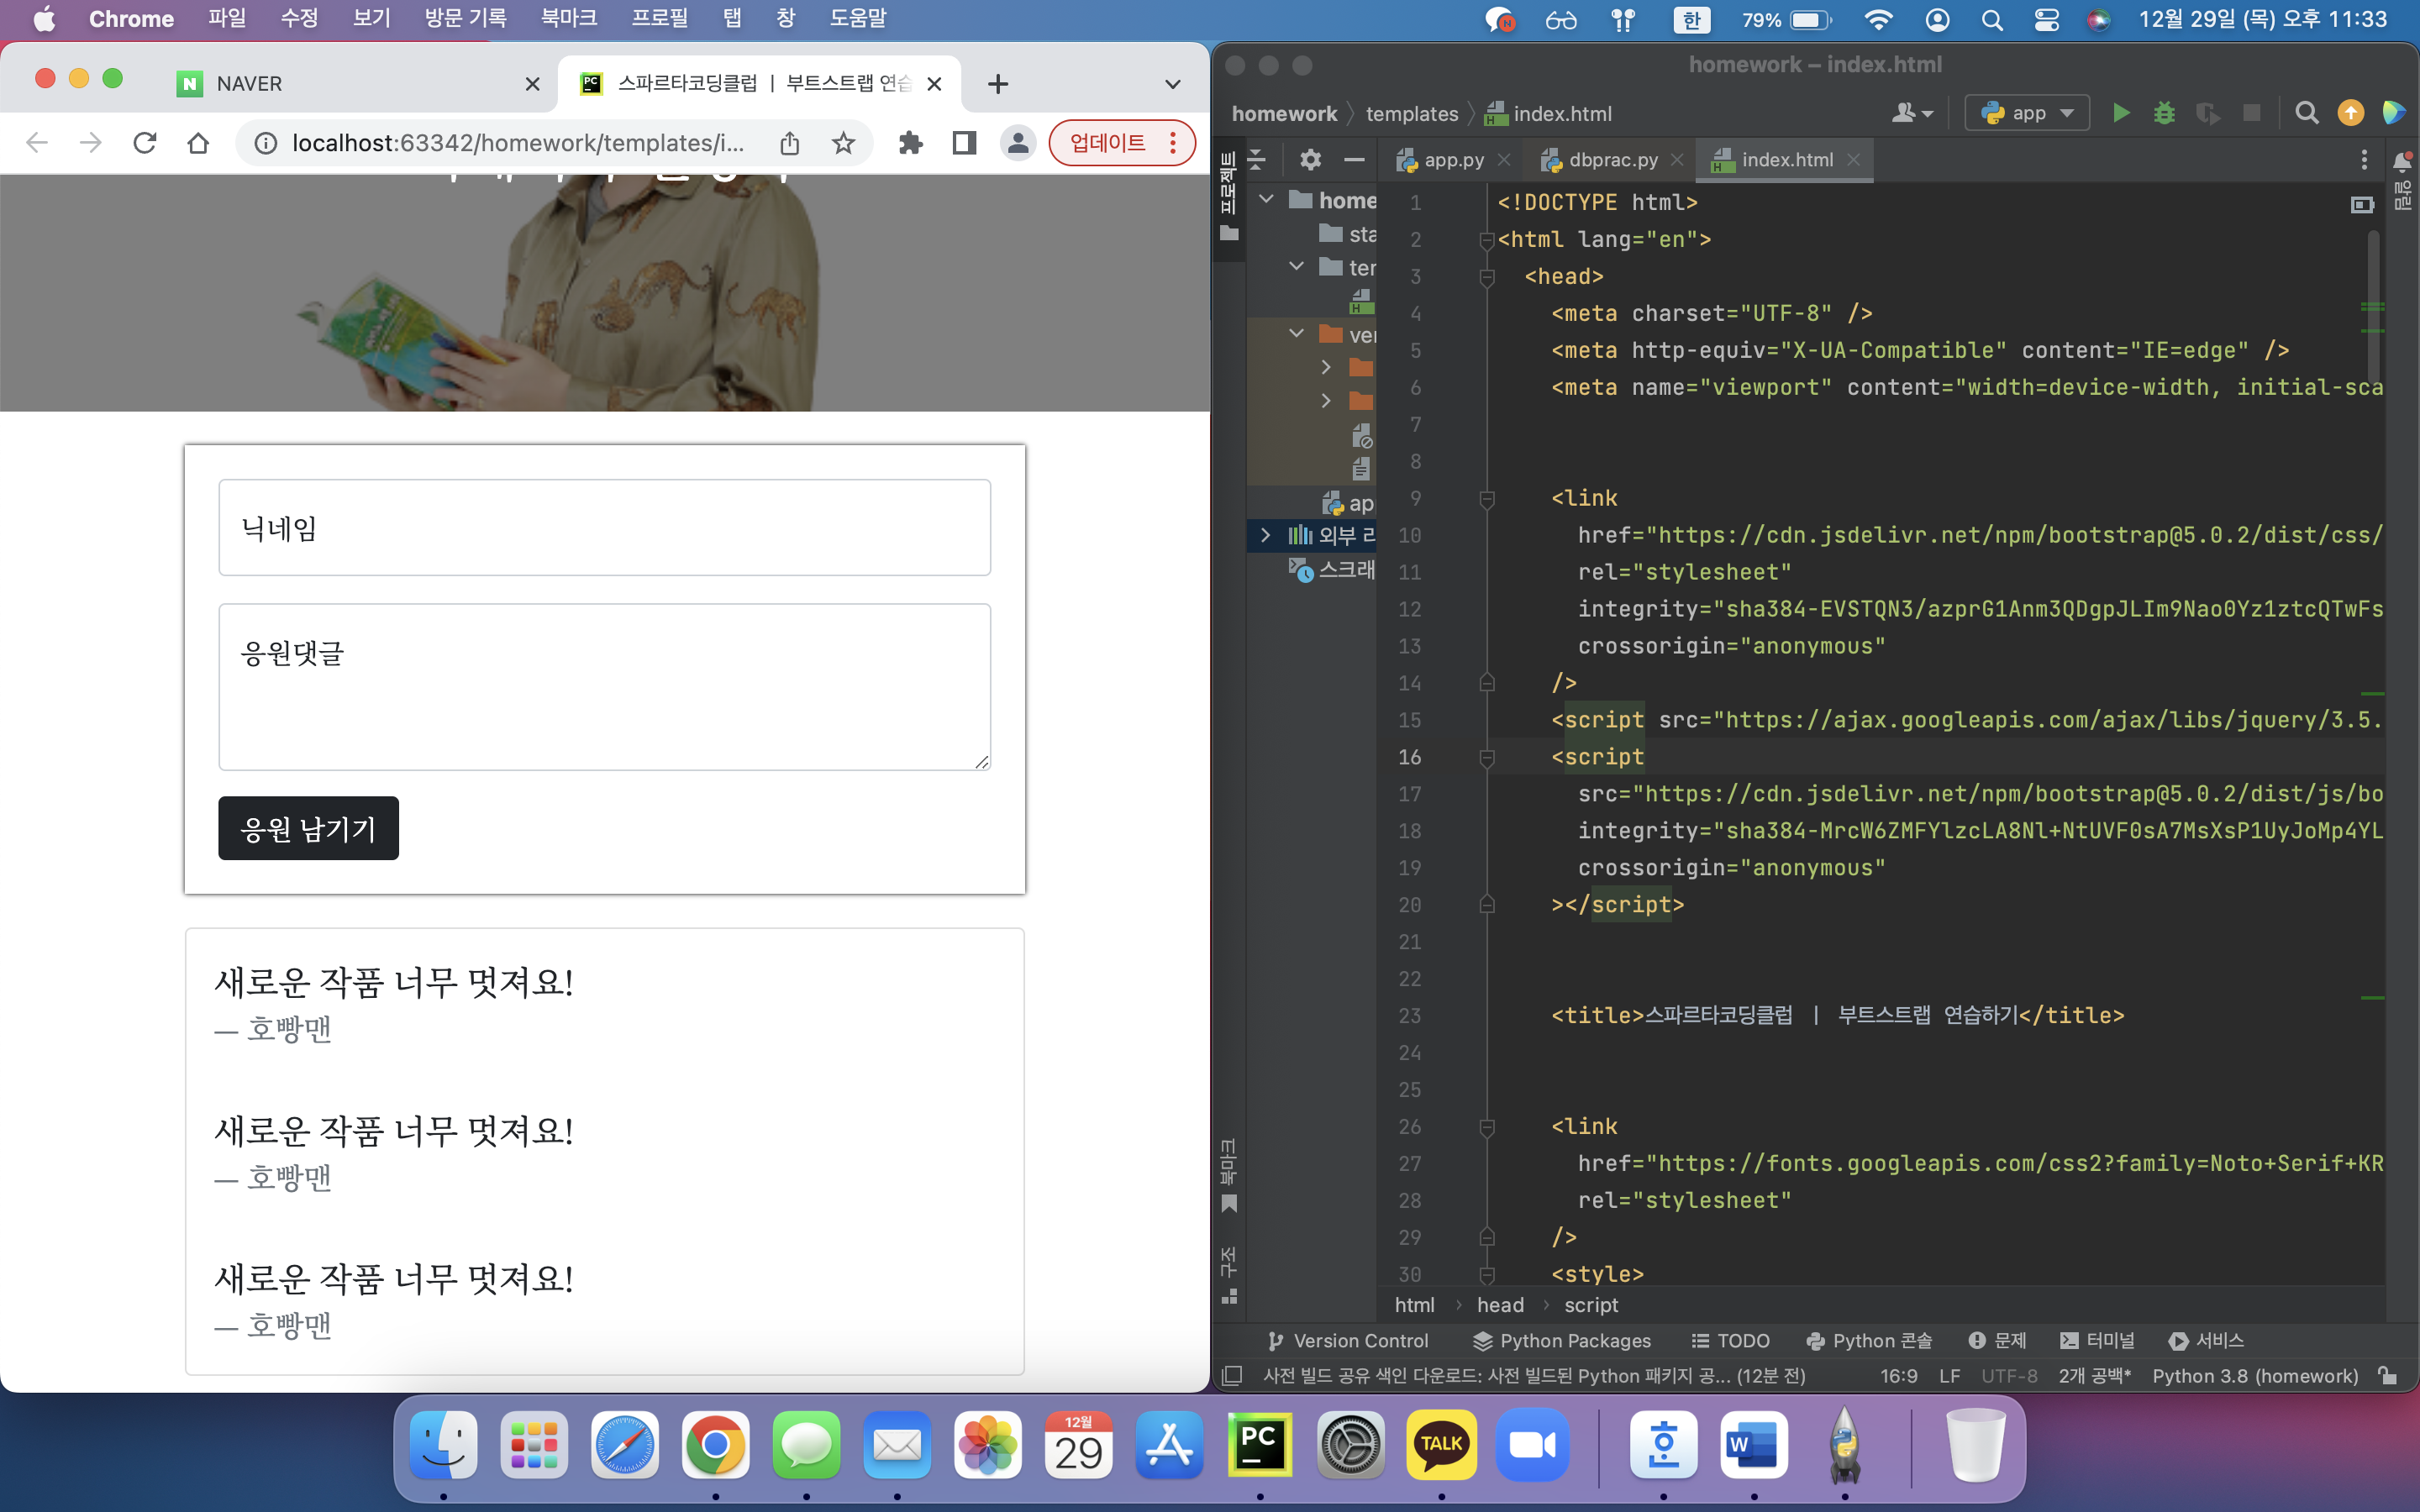Toggle the bookmarks tool window stripe button
Image resolution: width=2420 pixels, height=1512 pixels.
tap(1229, 1176)
